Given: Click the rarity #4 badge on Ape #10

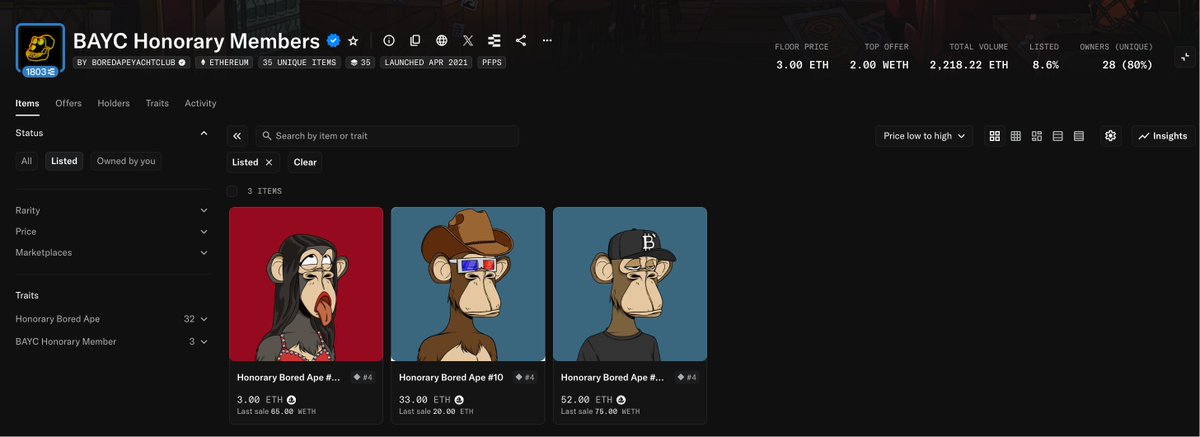Looking at the screenshot, I should [525, 378].
